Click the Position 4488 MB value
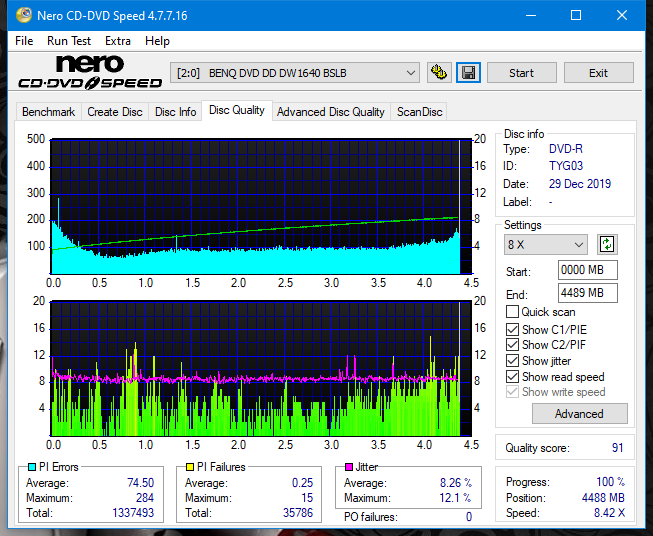The width and height of the screenshot is (653, 536). [x=603, y=498]
